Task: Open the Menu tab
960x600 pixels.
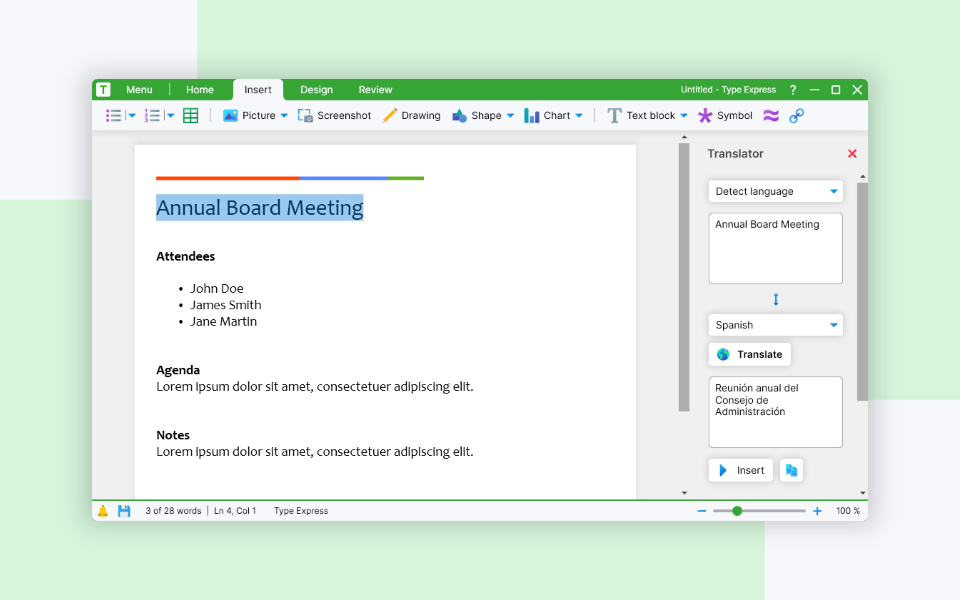Action: [139, 89]
